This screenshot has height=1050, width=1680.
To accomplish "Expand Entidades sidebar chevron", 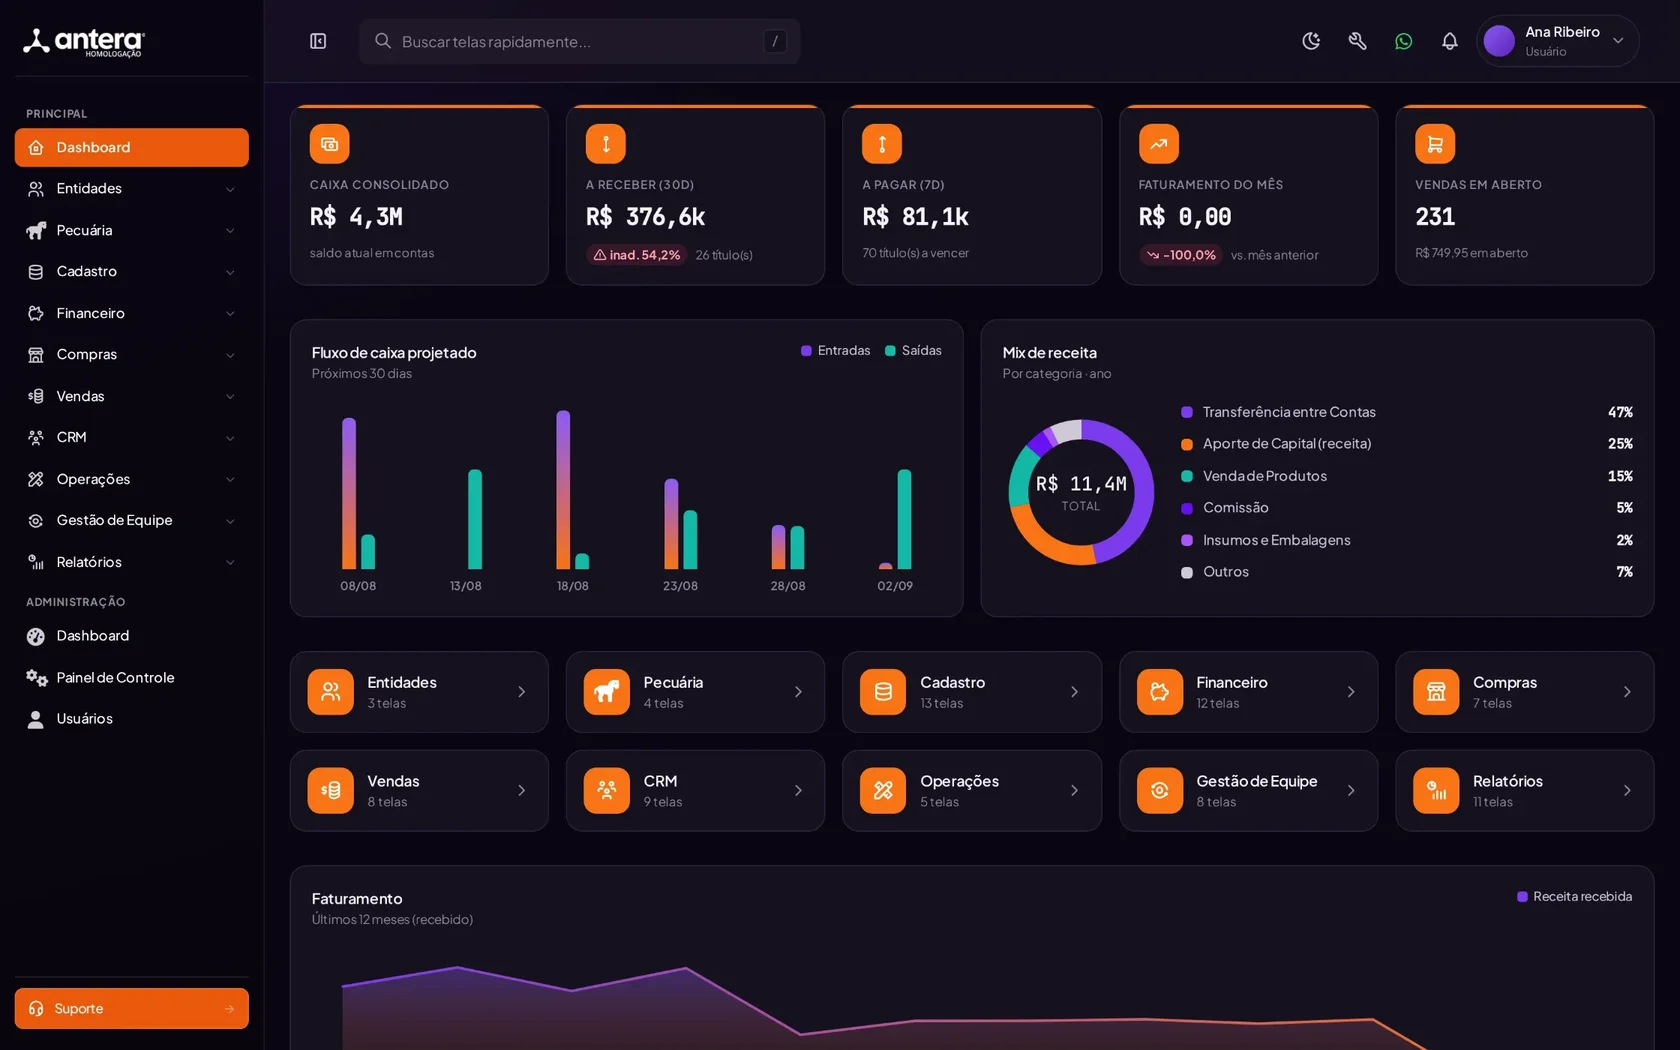I will [230, 189].
